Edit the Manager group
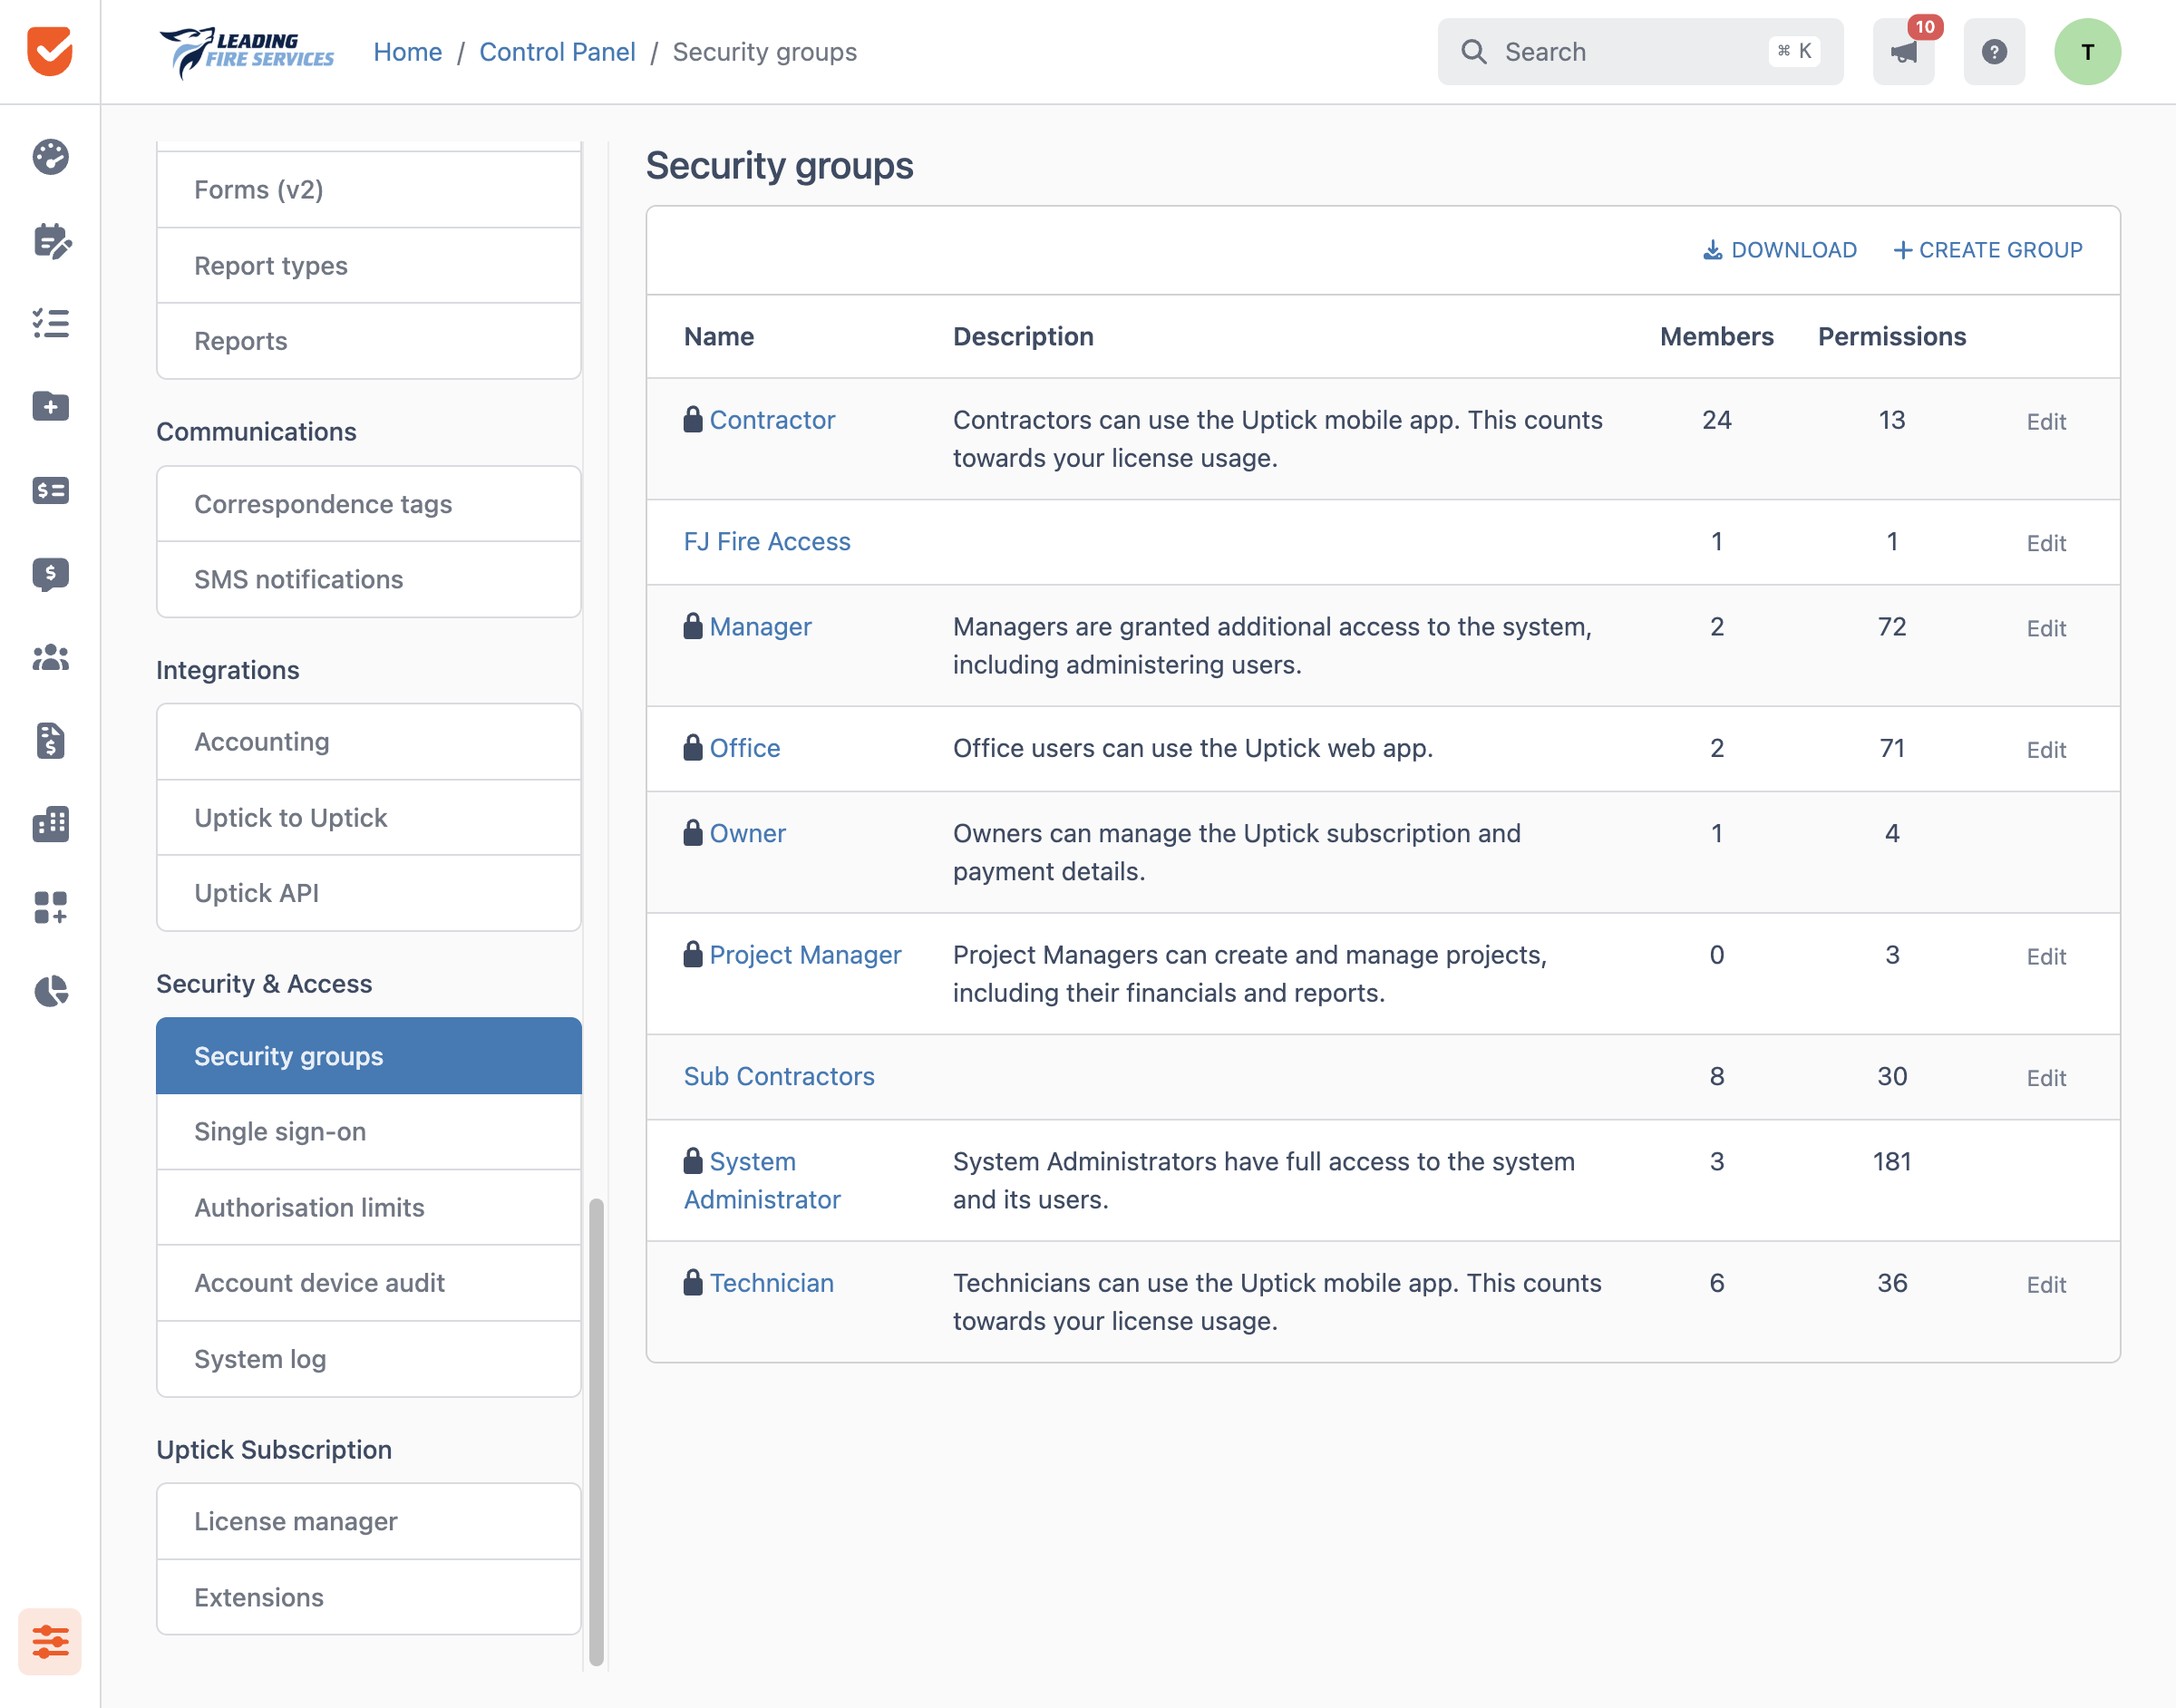This screenshot has width=2176, height=1708. point(2046,628)
